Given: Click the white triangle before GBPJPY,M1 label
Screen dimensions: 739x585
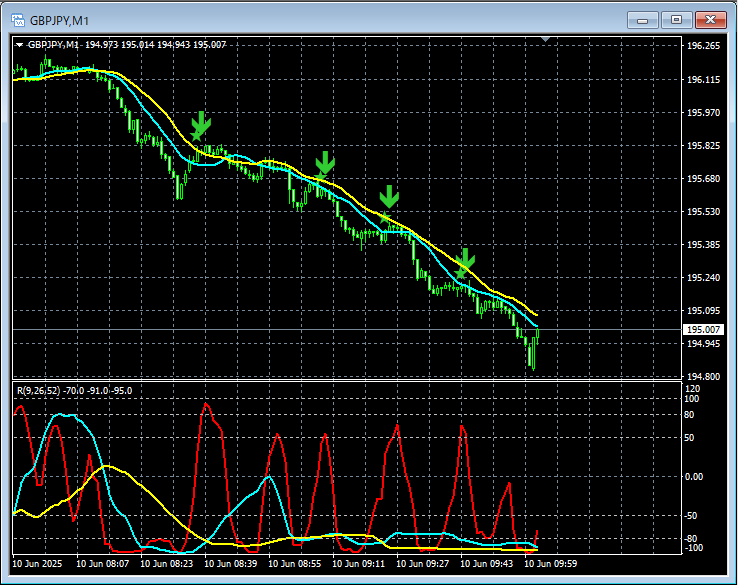Looking at the screenshot, I should click(20, 45).
